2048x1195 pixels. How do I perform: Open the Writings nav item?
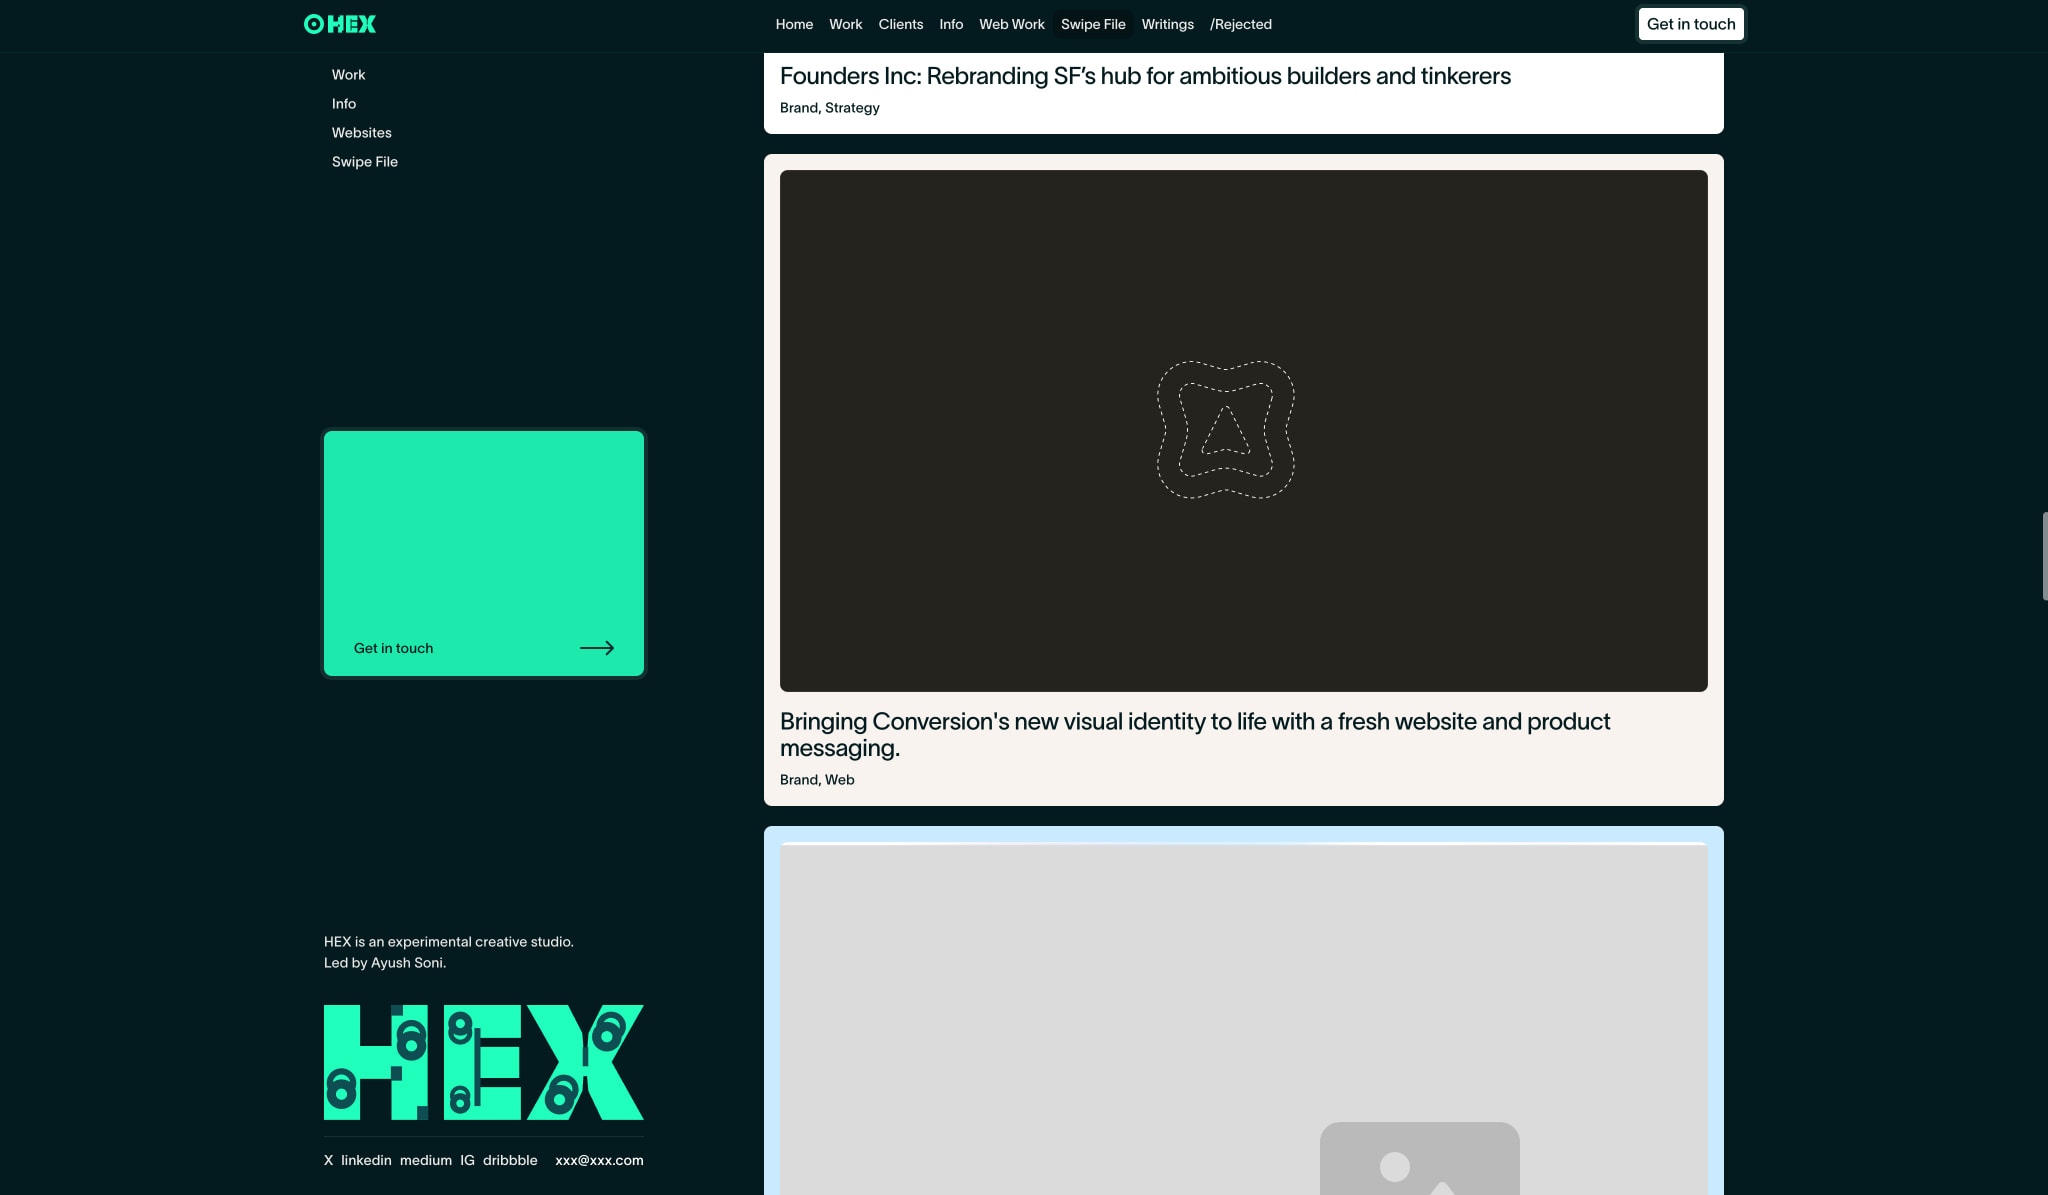(1168, 24)
